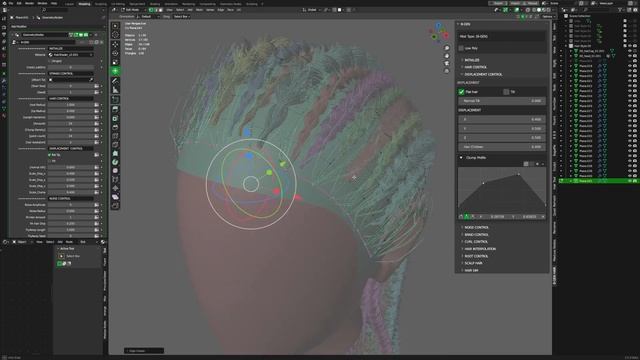Select the active green Transform tool
The height and width of the screenshot is (360, 640).
pos(116,71)
